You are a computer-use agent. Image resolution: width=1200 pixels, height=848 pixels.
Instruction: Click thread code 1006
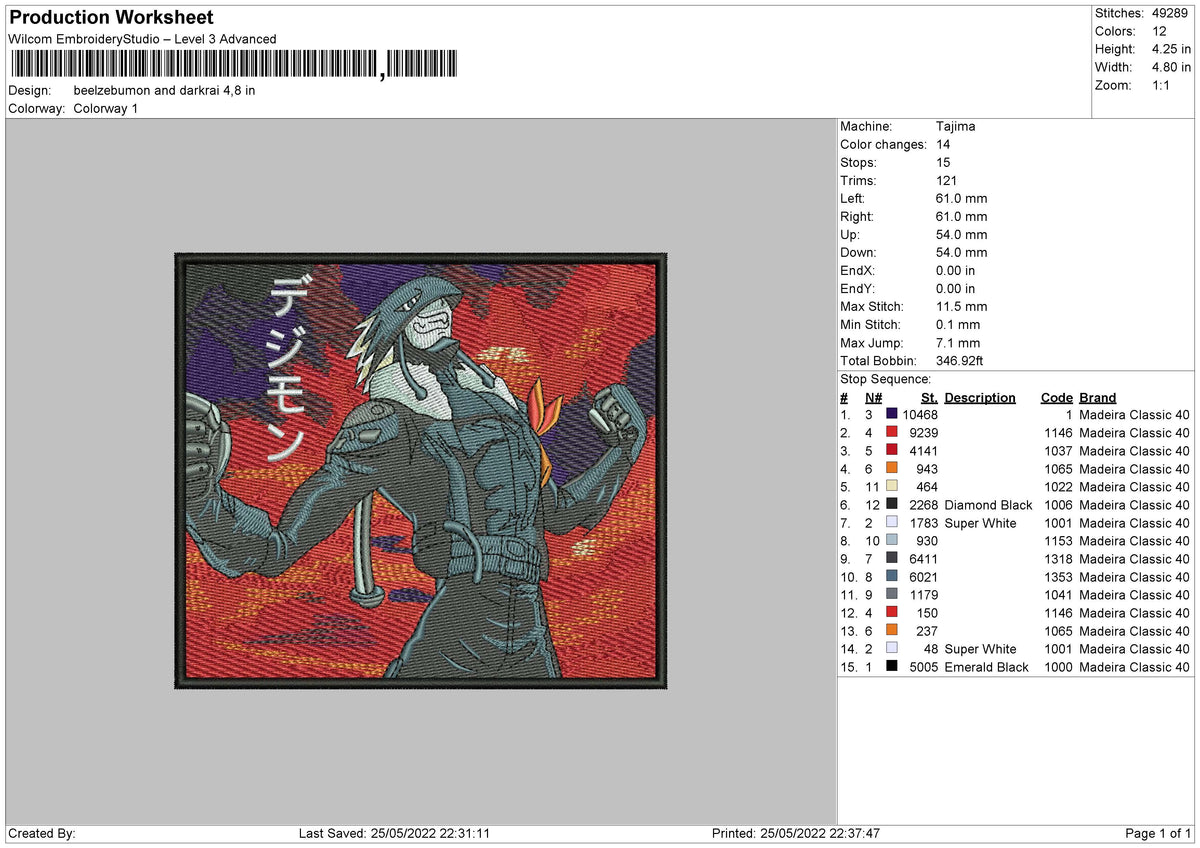click(x=1056, y=504)
